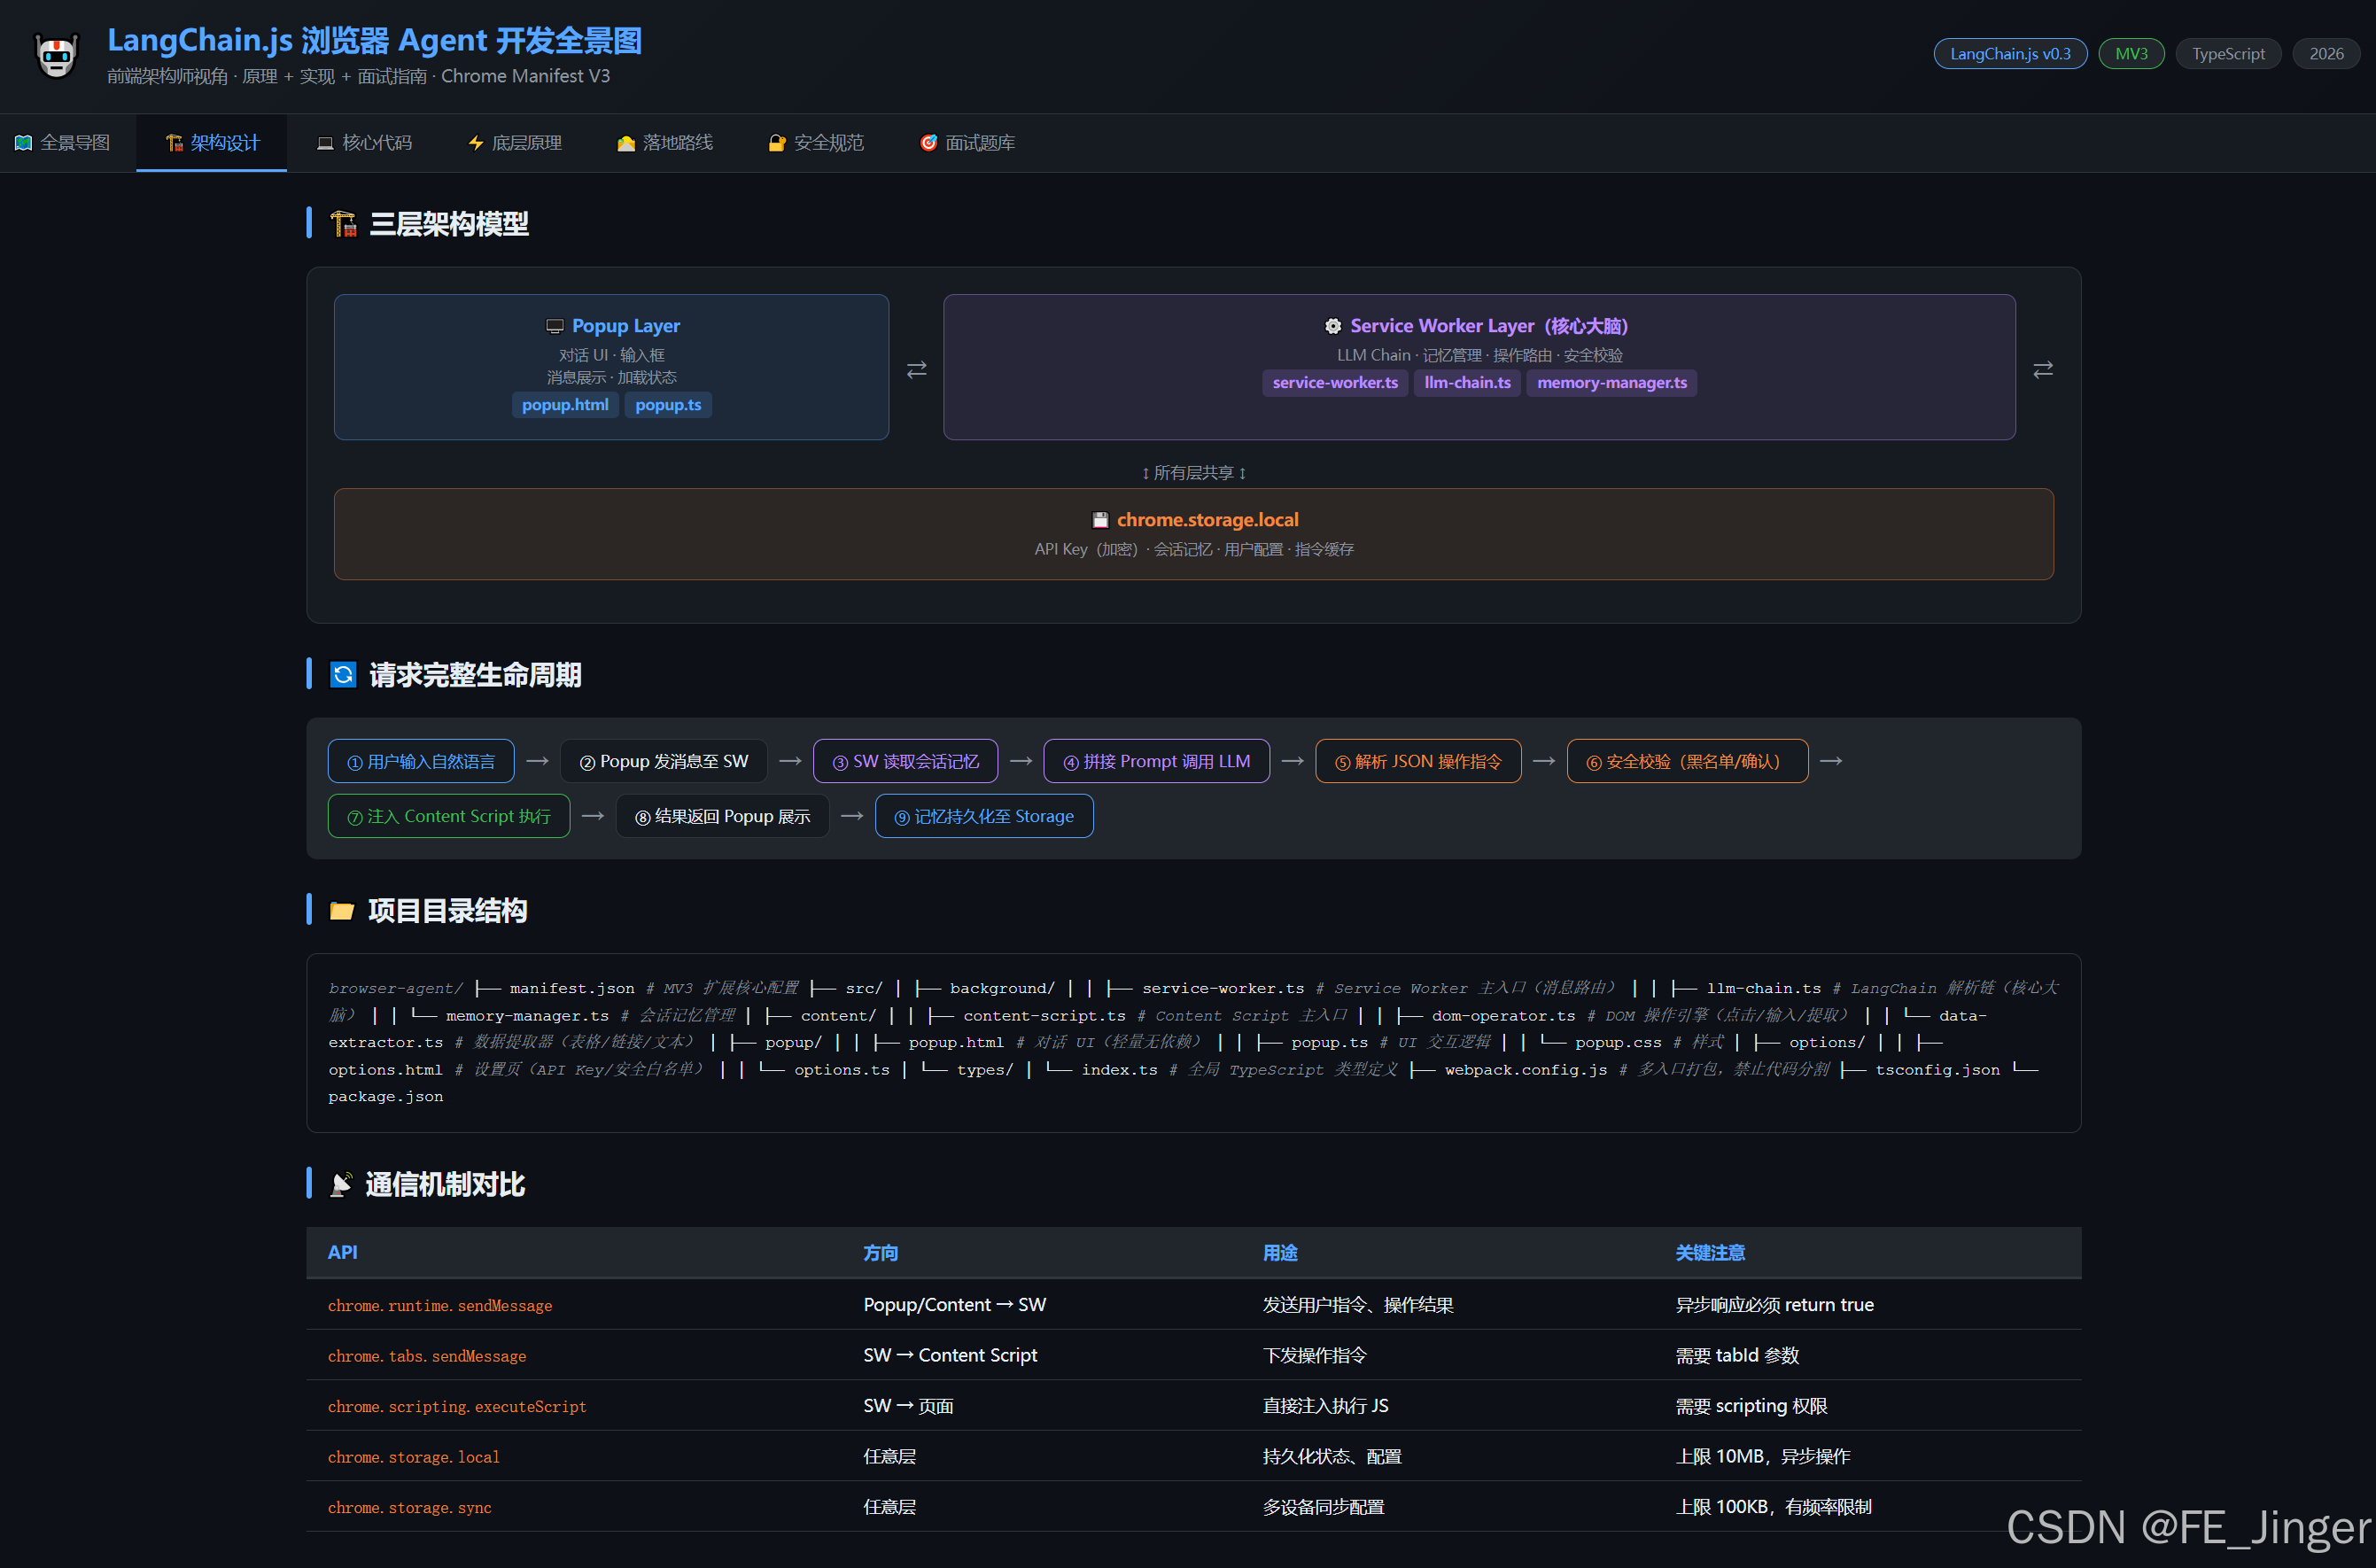2376x1568 pixels.
Task: Click the swap arrows right of Popup Layer
Action: coord(916,370)
